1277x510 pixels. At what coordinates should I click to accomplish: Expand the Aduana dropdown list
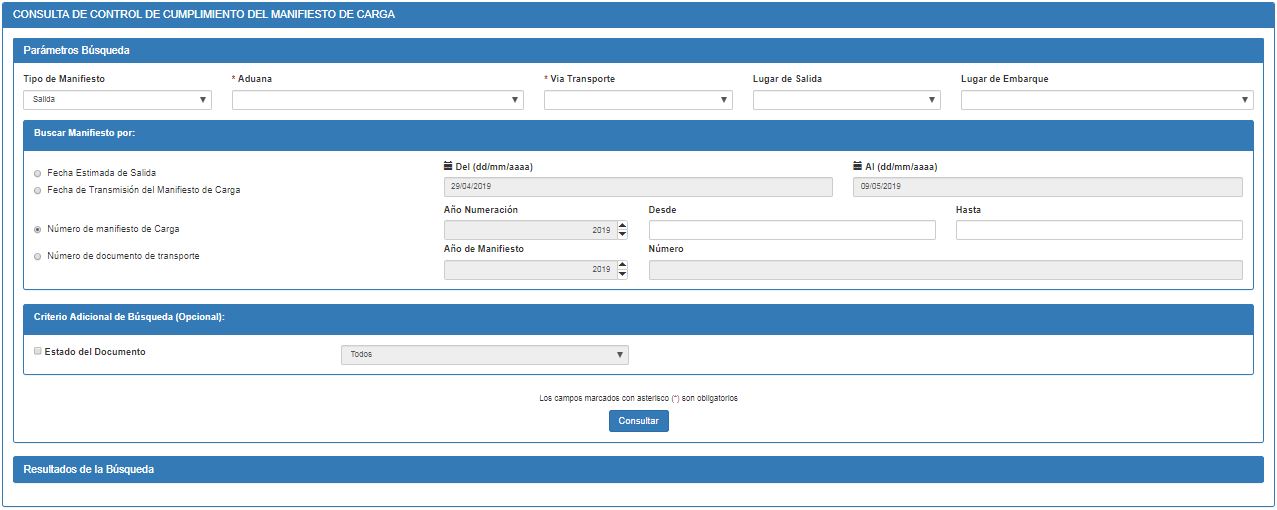tap(377, 100)
